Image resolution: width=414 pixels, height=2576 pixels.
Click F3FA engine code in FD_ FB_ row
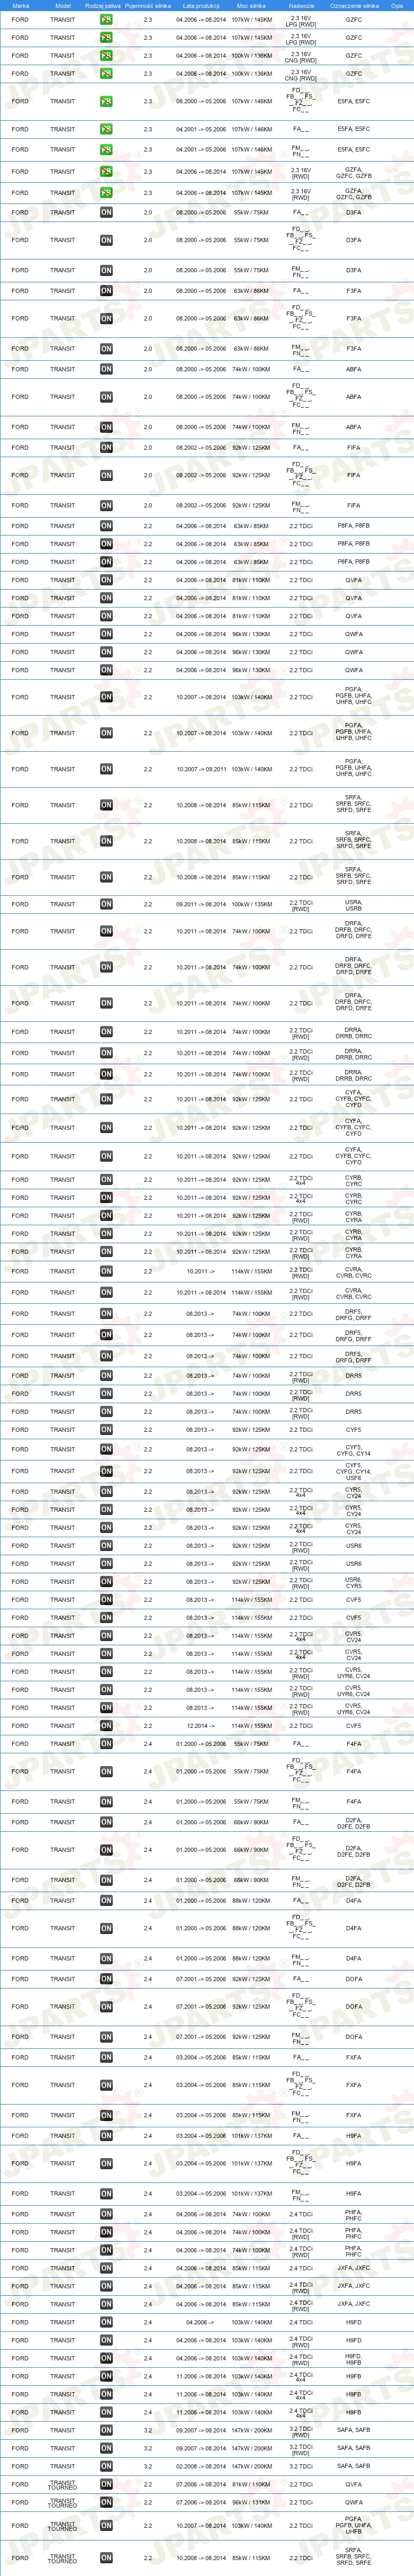coord(354,319)
